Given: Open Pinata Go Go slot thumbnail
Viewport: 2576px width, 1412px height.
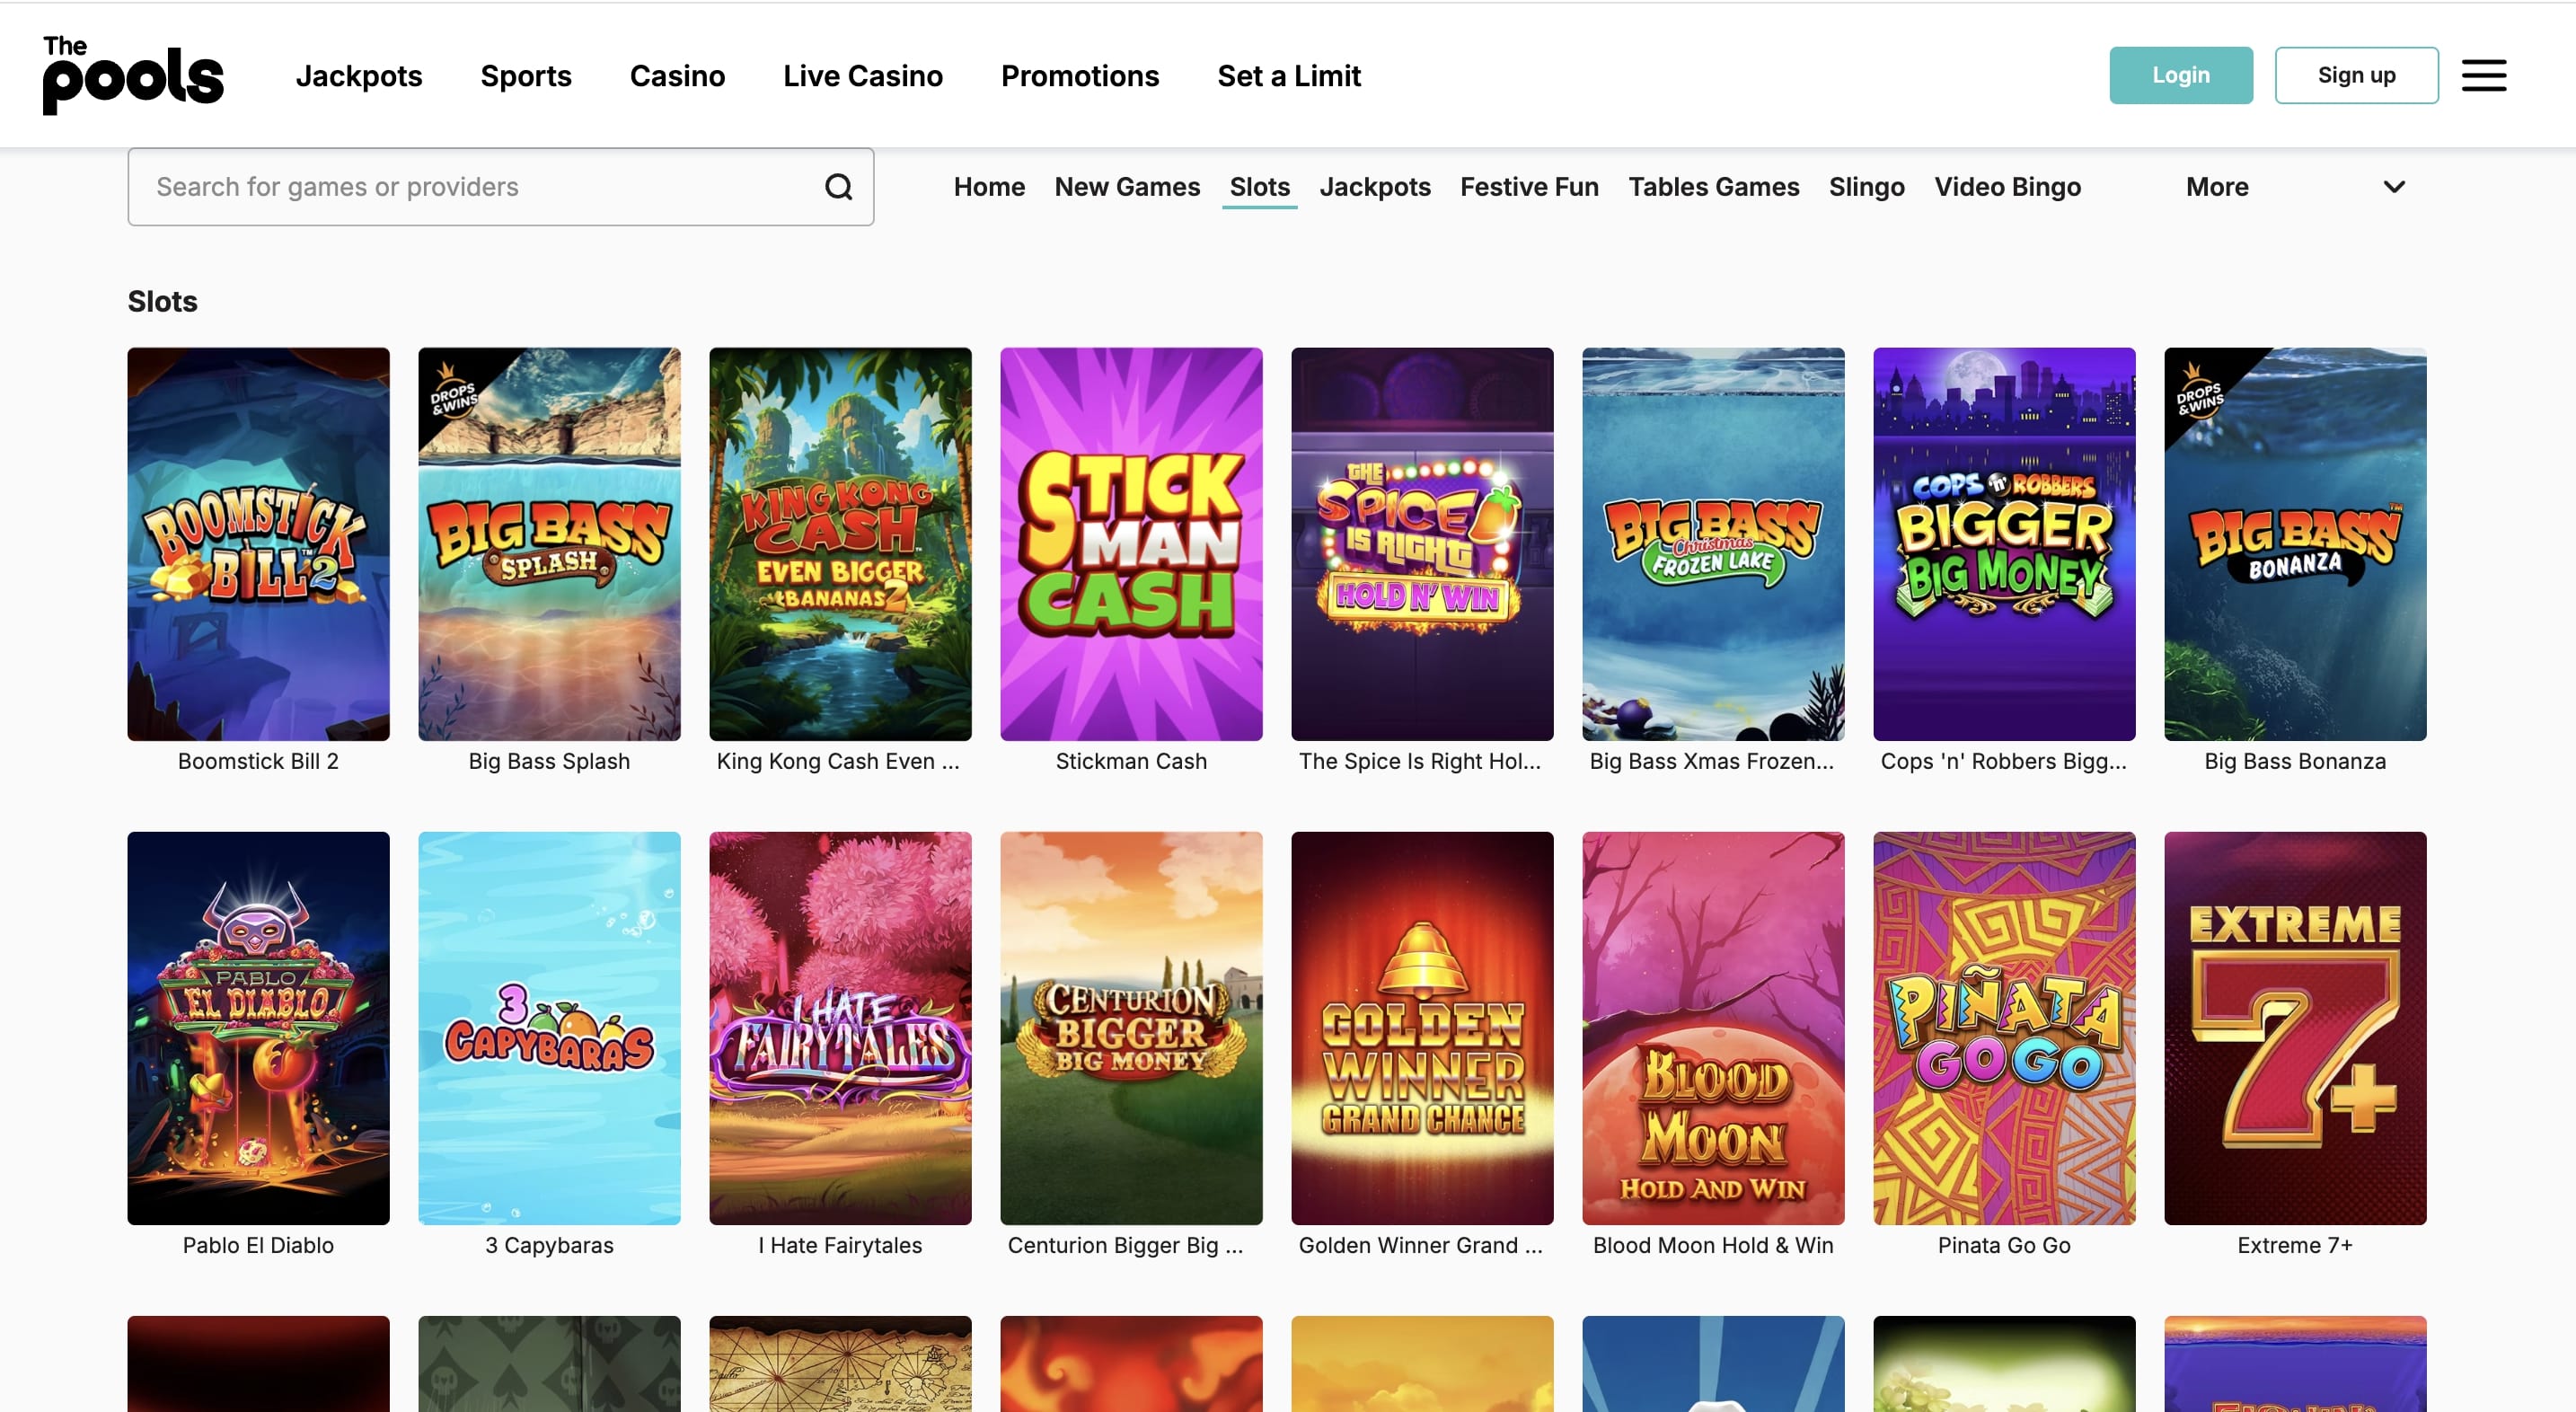Looking at the screenshot, I should (x=2003, y=1027).
